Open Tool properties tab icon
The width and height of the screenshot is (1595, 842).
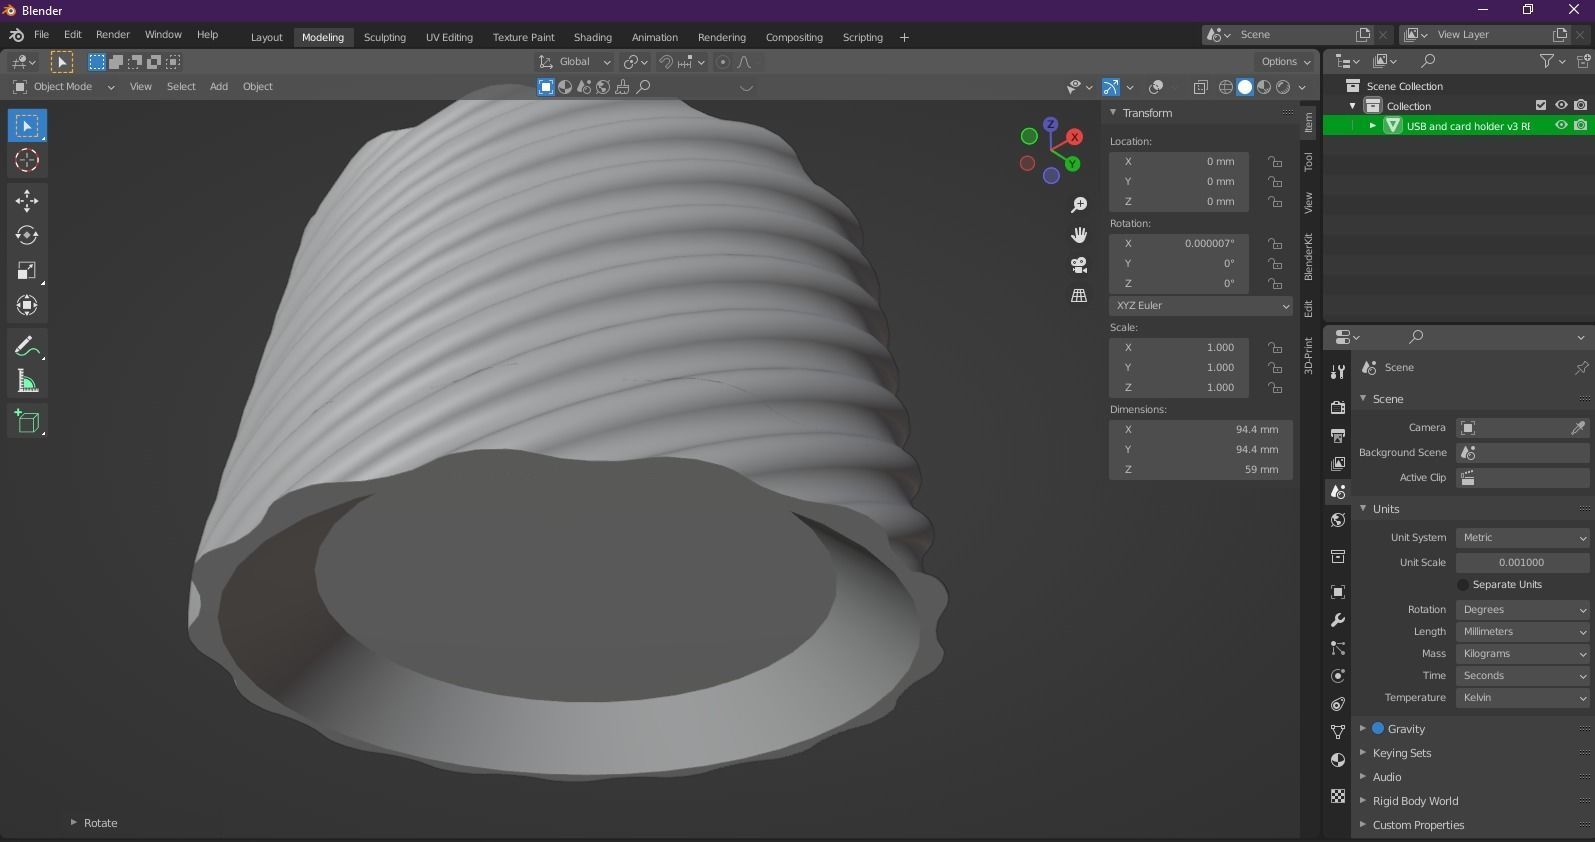1338,371
